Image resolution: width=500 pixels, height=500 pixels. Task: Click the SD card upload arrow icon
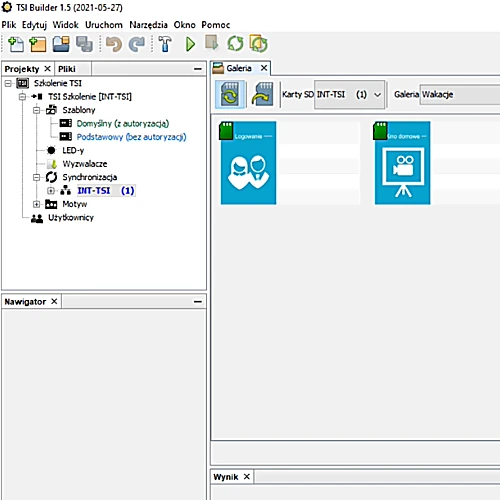tap(262, 94)
